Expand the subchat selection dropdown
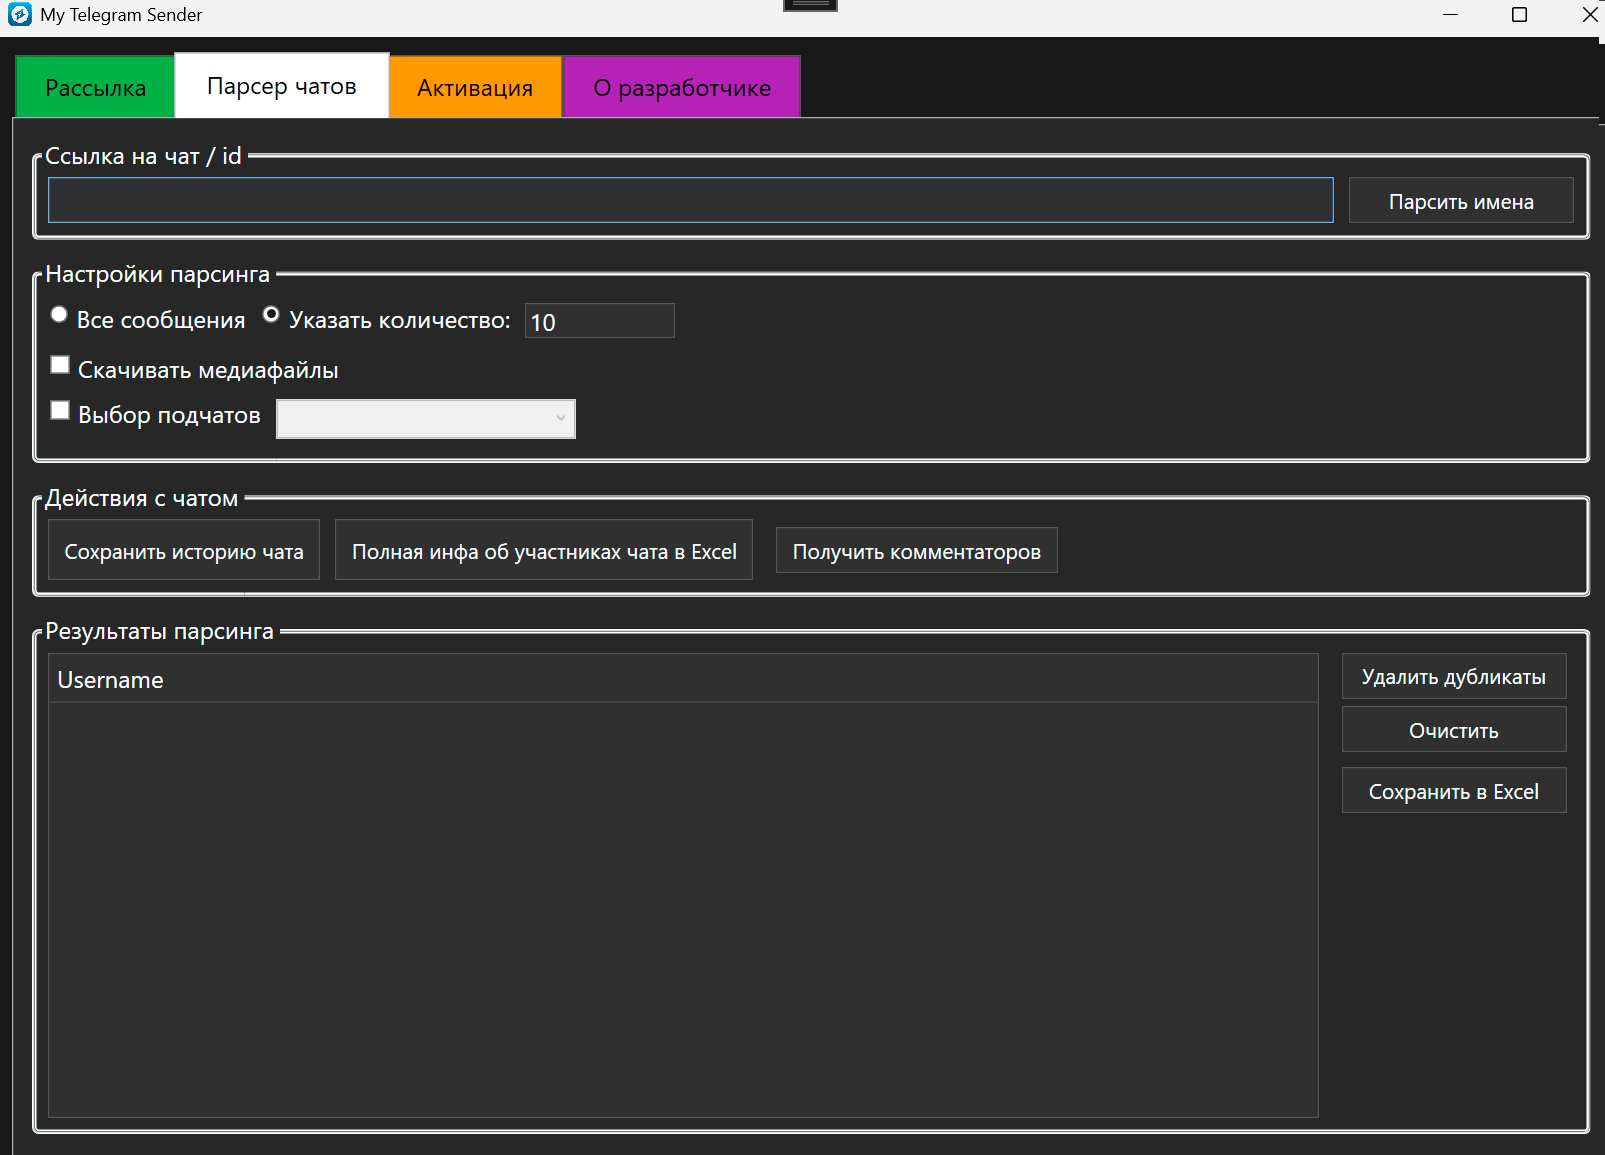Image resolution: width=1605 pixels, height=1155 pixels. point(426,419)
